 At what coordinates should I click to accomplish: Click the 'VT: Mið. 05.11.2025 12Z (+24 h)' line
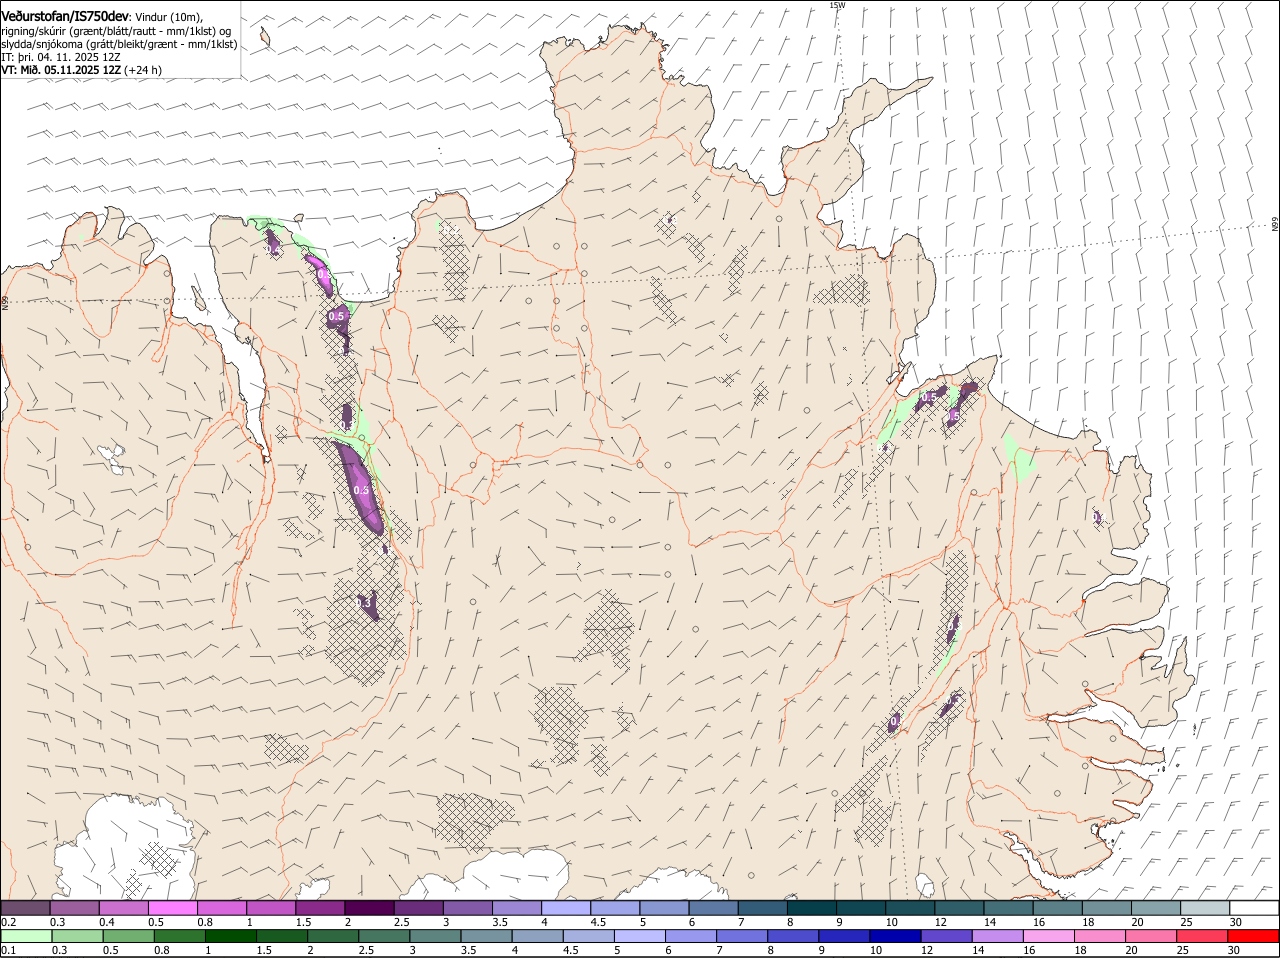click(x=81, y=70)
